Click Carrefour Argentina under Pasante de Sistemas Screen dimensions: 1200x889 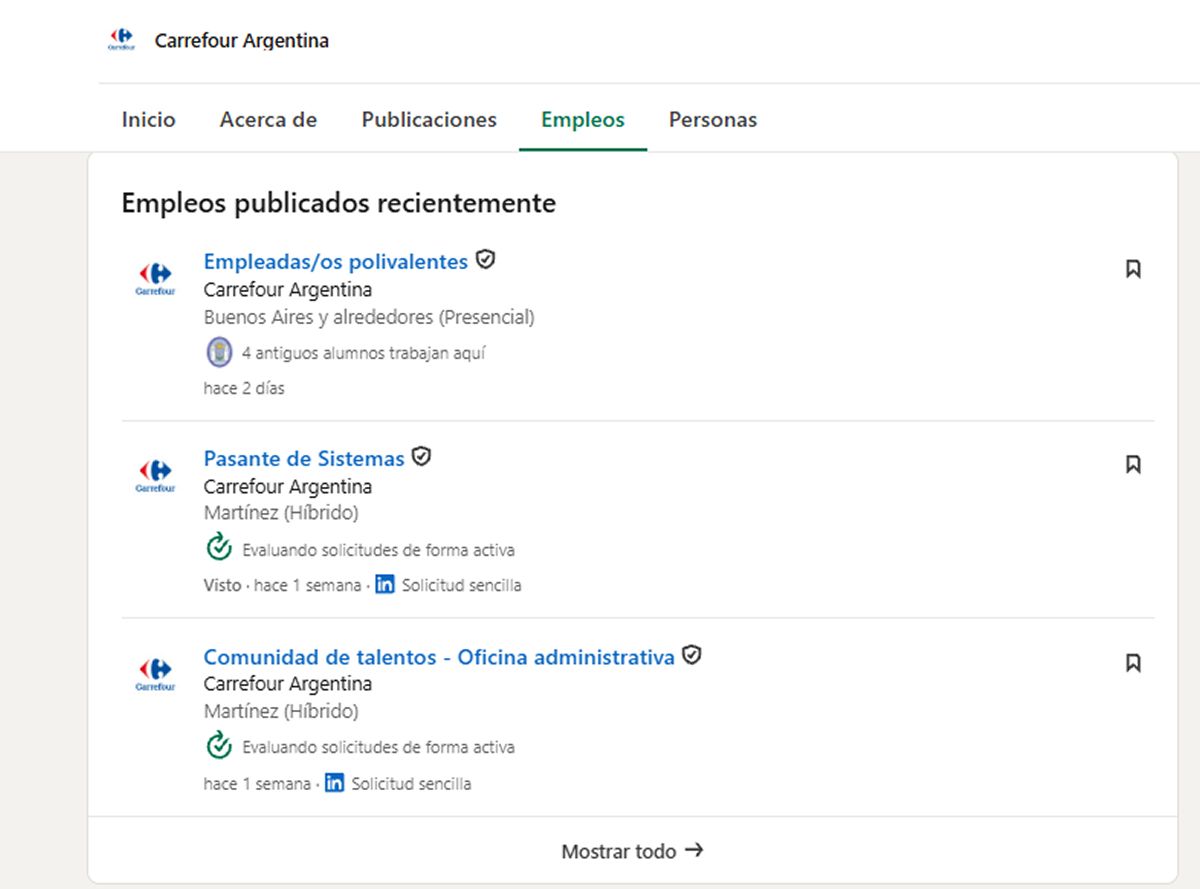pos(288,487)
